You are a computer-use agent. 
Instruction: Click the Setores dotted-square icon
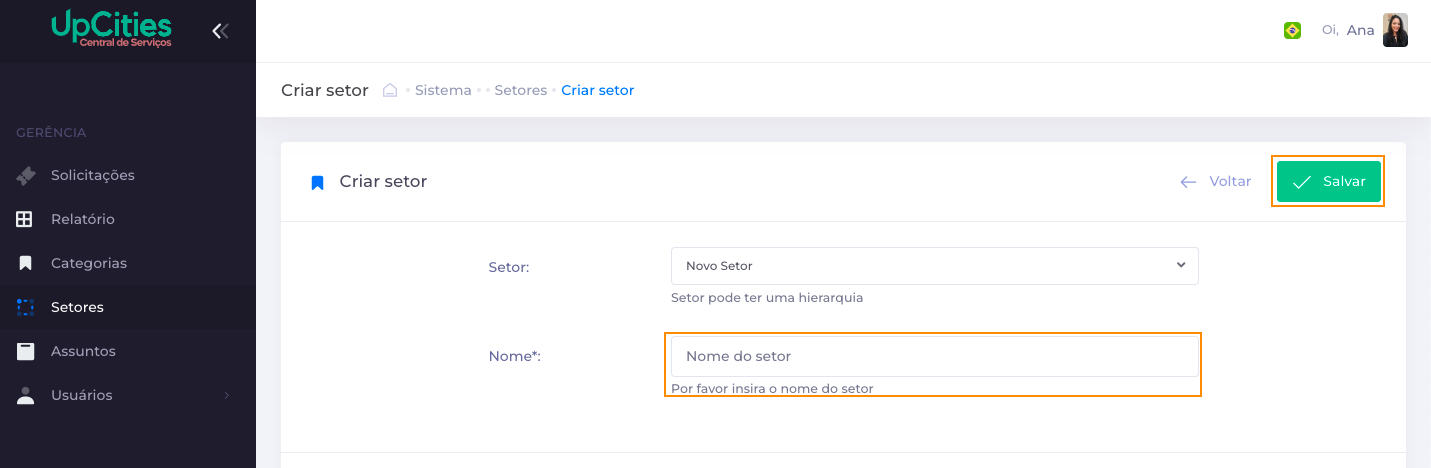pos(25,307)
